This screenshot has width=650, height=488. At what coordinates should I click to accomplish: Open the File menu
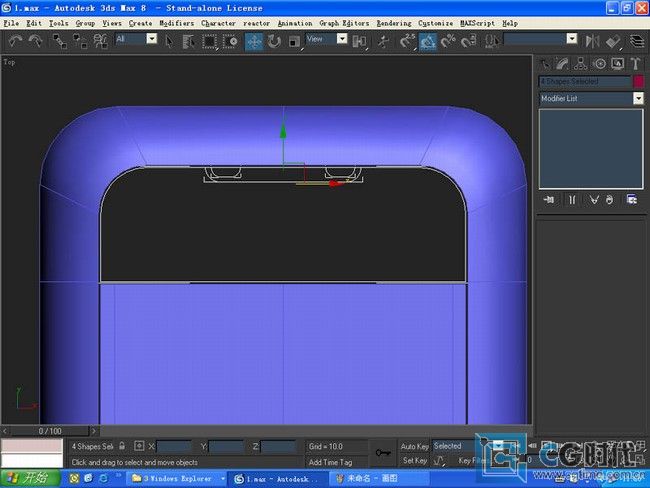pos(11,23)
